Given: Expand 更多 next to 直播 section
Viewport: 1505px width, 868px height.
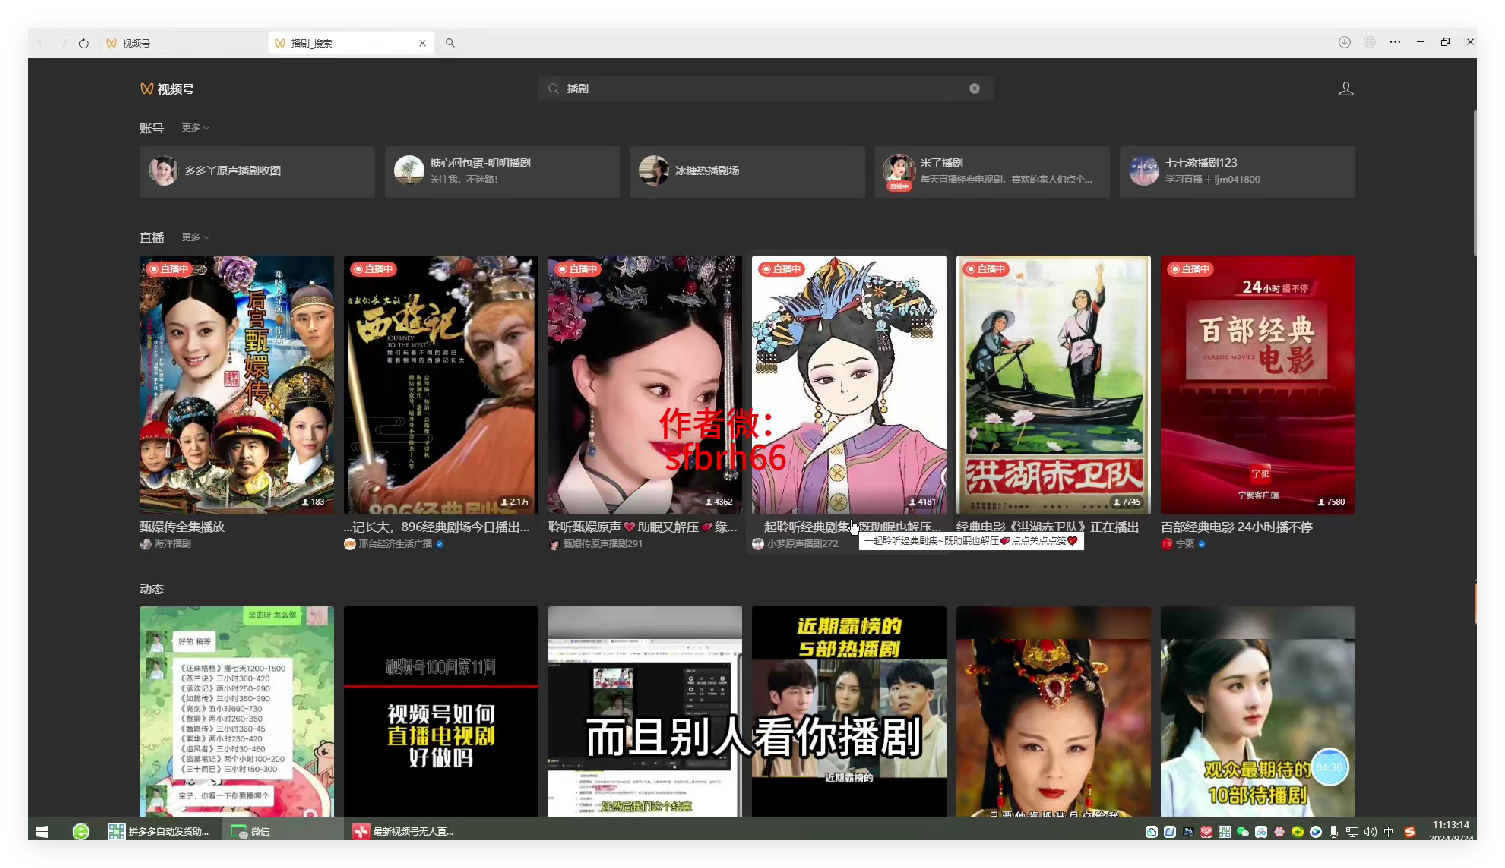Looking at the screenshot, I should click(x=195, y=237).
